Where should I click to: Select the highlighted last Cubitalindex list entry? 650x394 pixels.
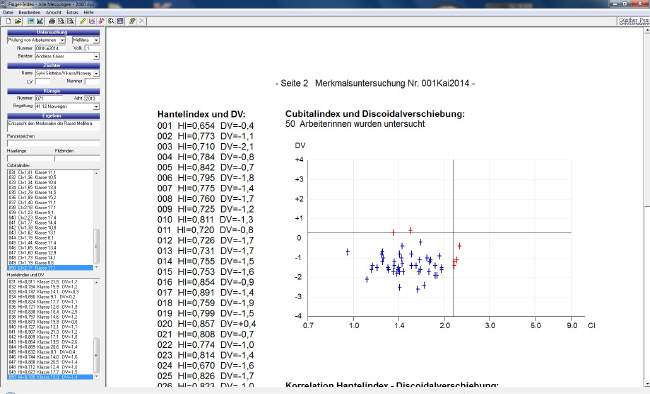pyautogui.click(x=50, y=268)
